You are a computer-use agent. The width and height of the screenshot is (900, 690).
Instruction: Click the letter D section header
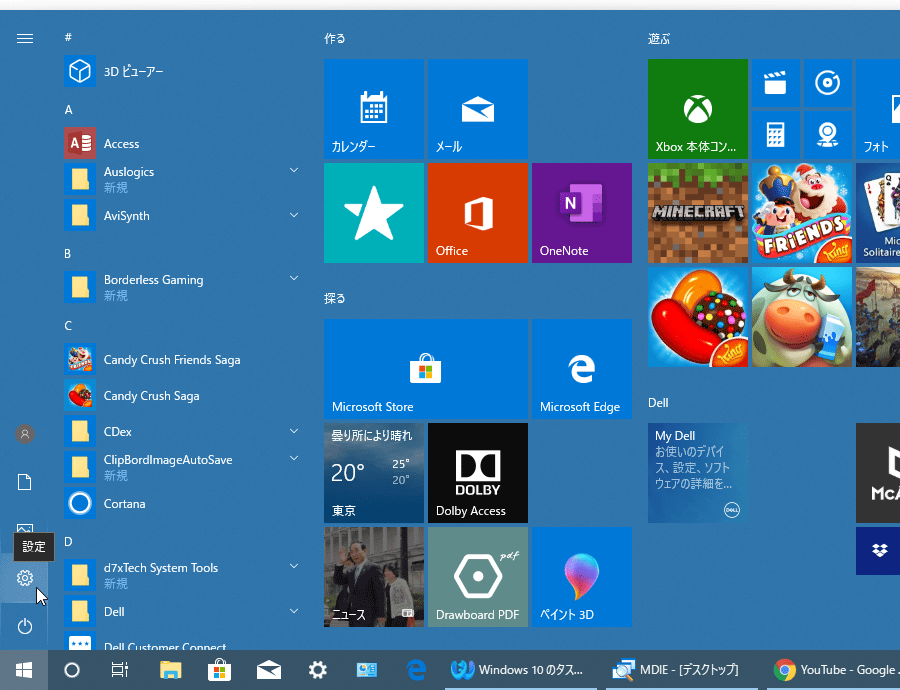tap(68, 542)
